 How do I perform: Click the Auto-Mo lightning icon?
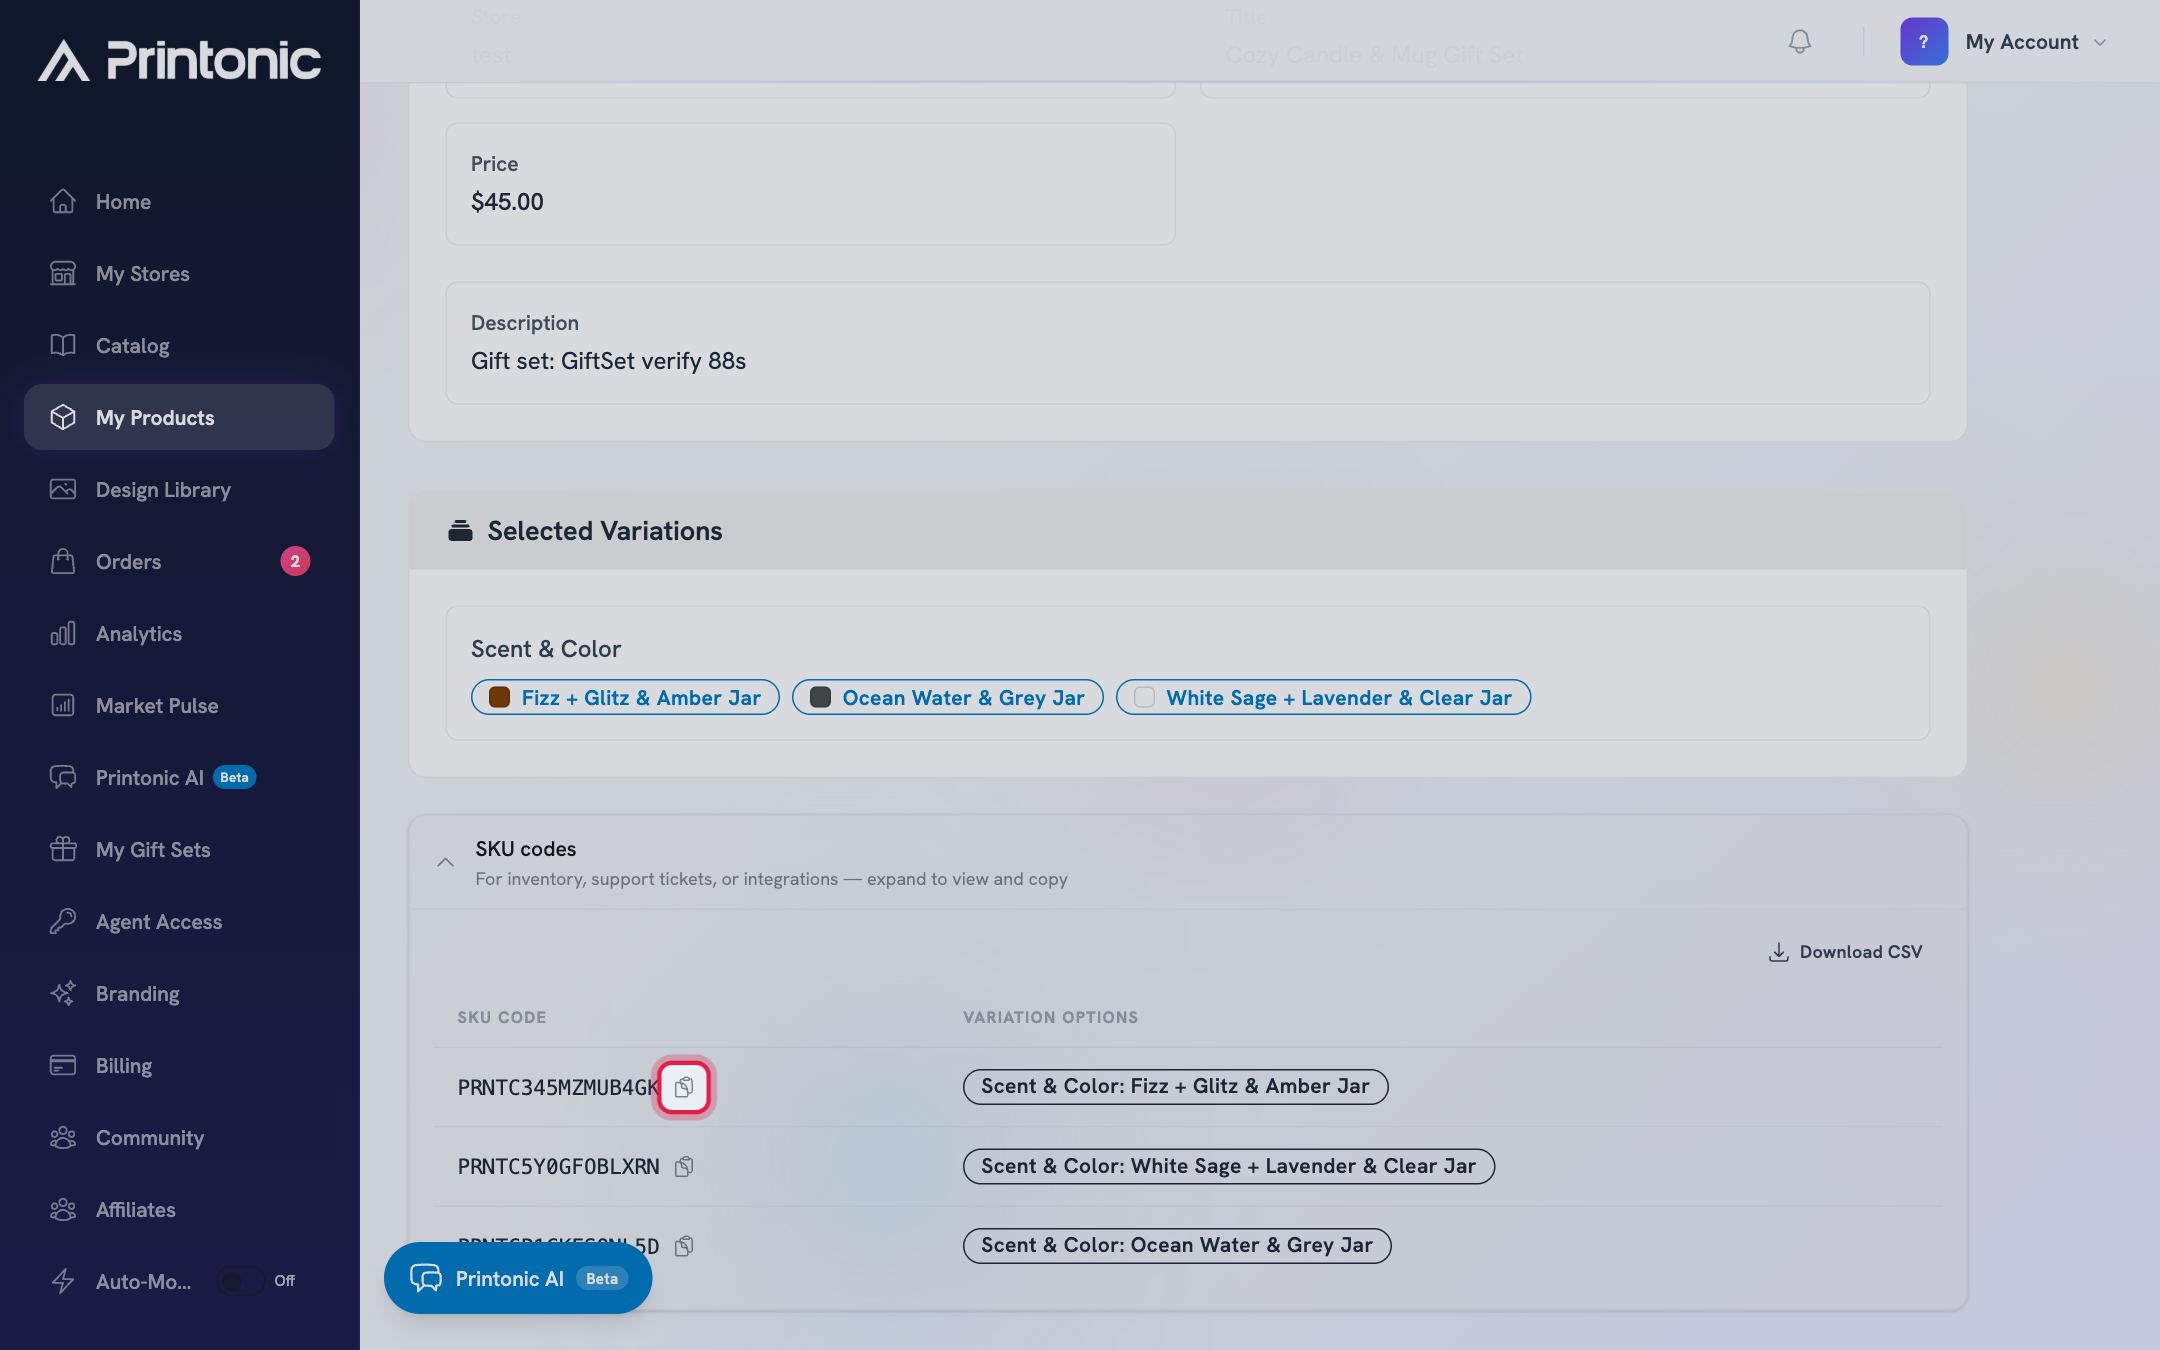click(x=63, y=1281)
